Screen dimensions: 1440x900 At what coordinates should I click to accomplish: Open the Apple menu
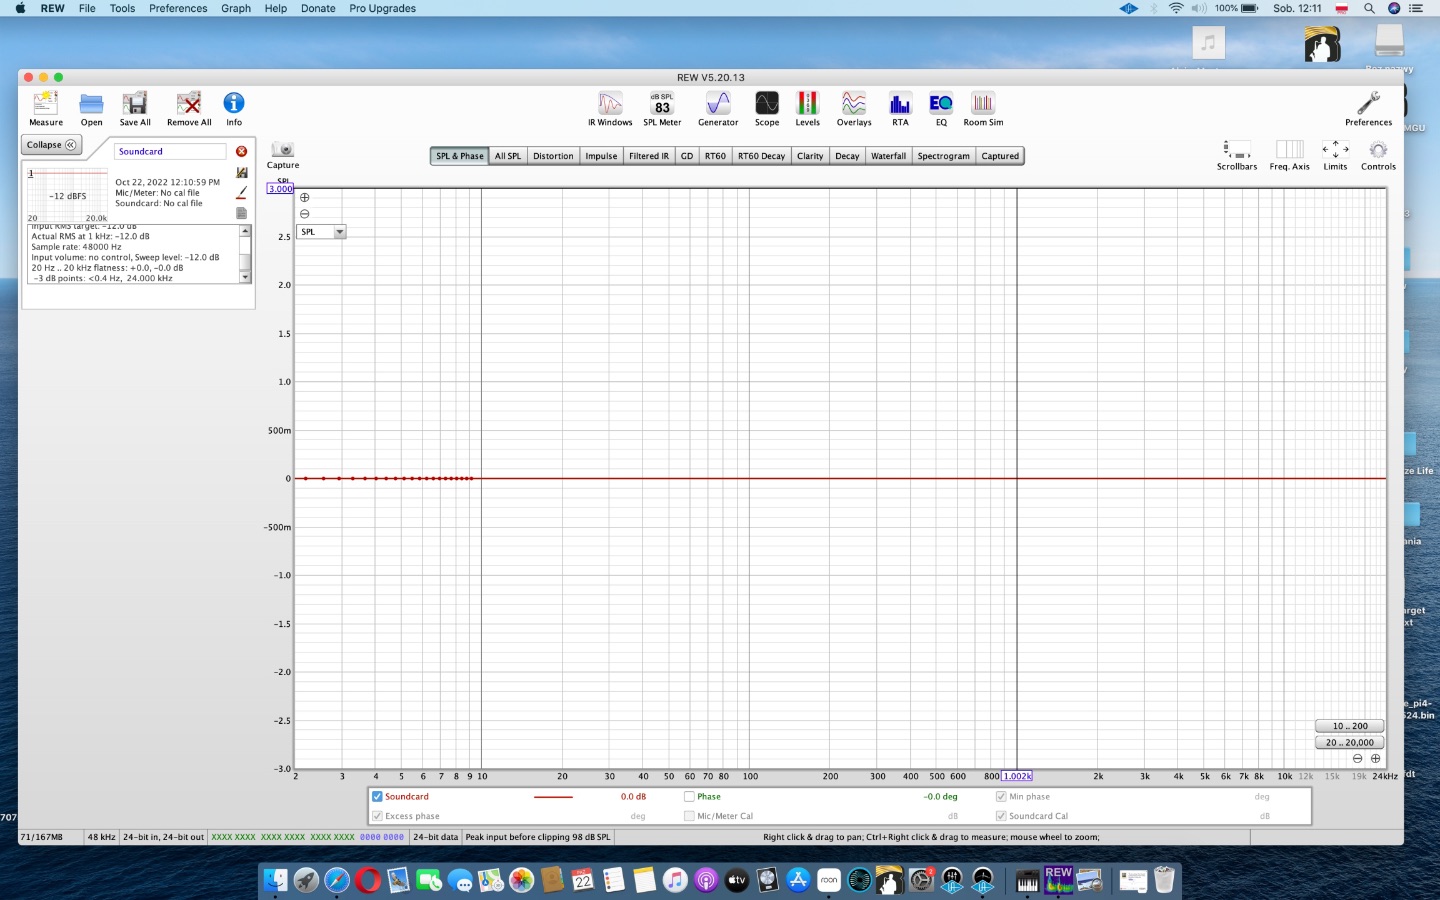(x=20, y=8)
